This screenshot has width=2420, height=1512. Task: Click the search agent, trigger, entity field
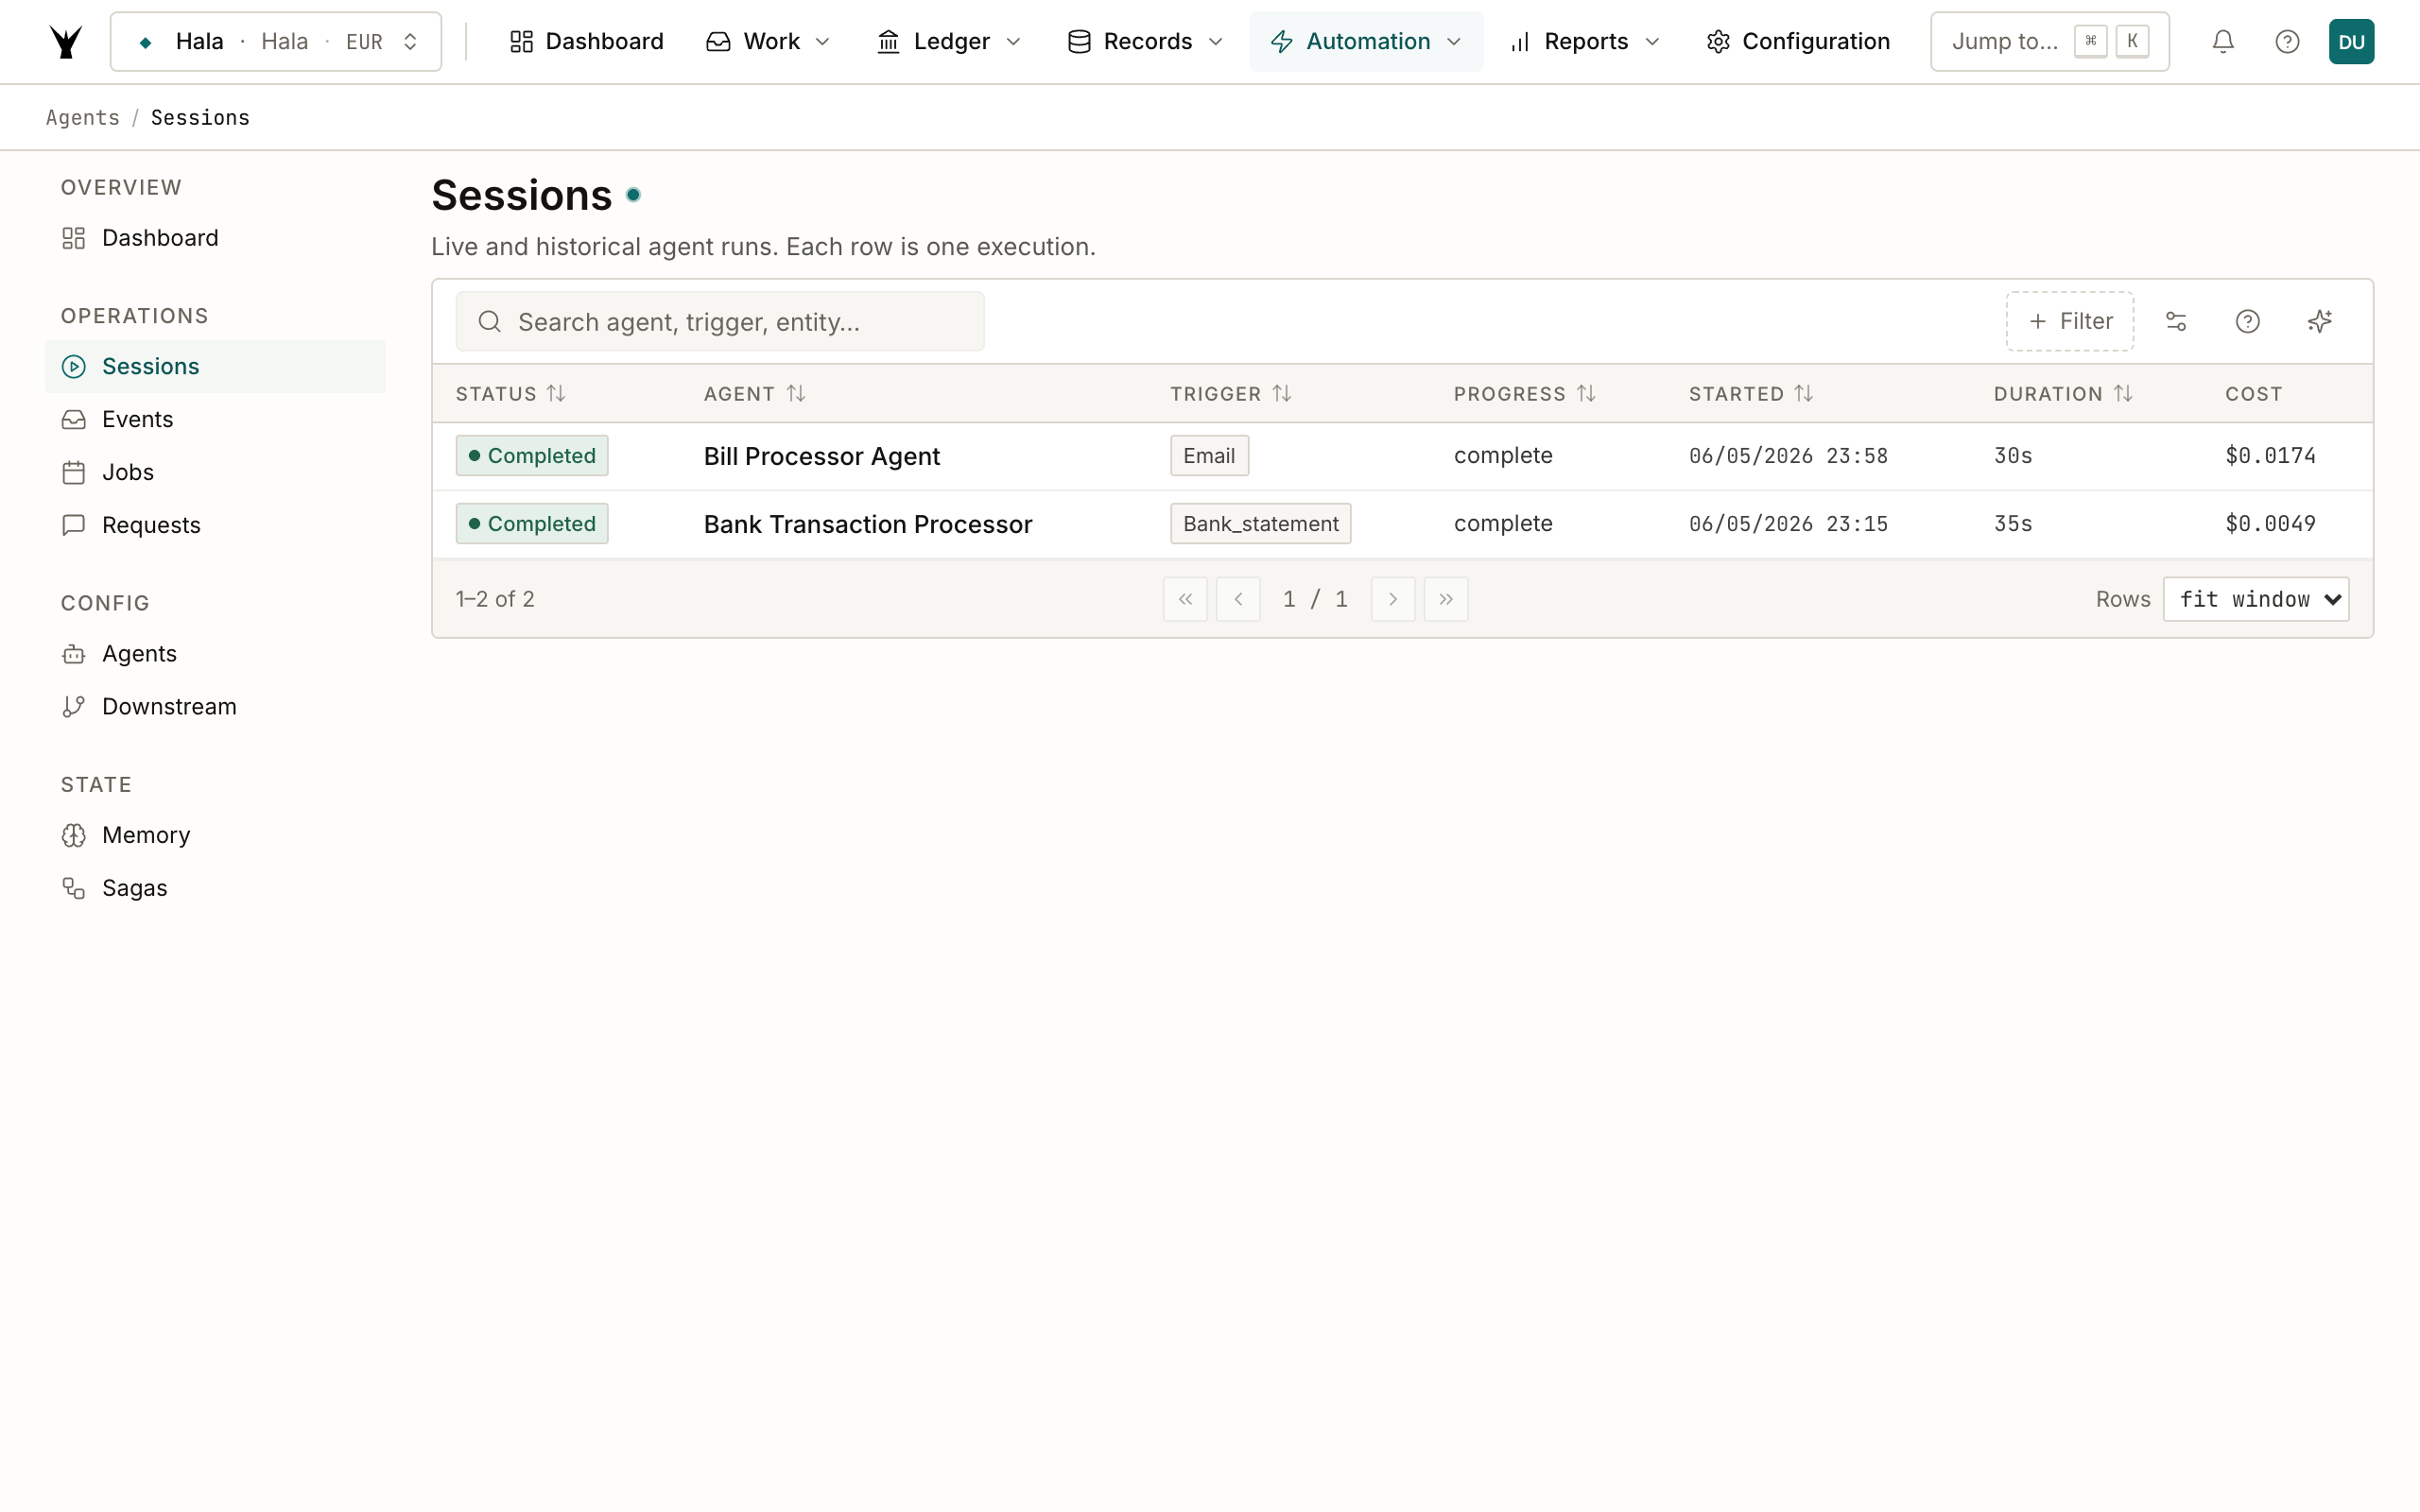click(720, 321)
